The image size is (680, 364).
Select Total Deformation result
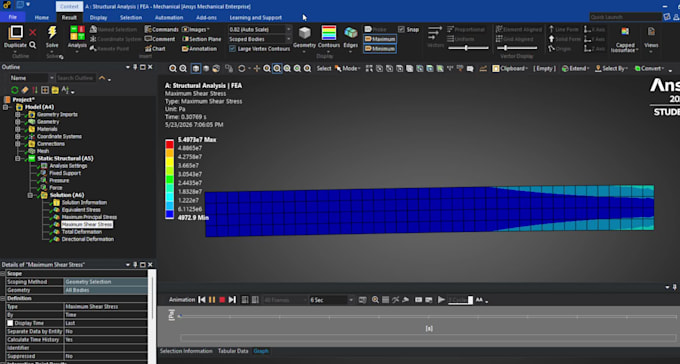point(82,232)
